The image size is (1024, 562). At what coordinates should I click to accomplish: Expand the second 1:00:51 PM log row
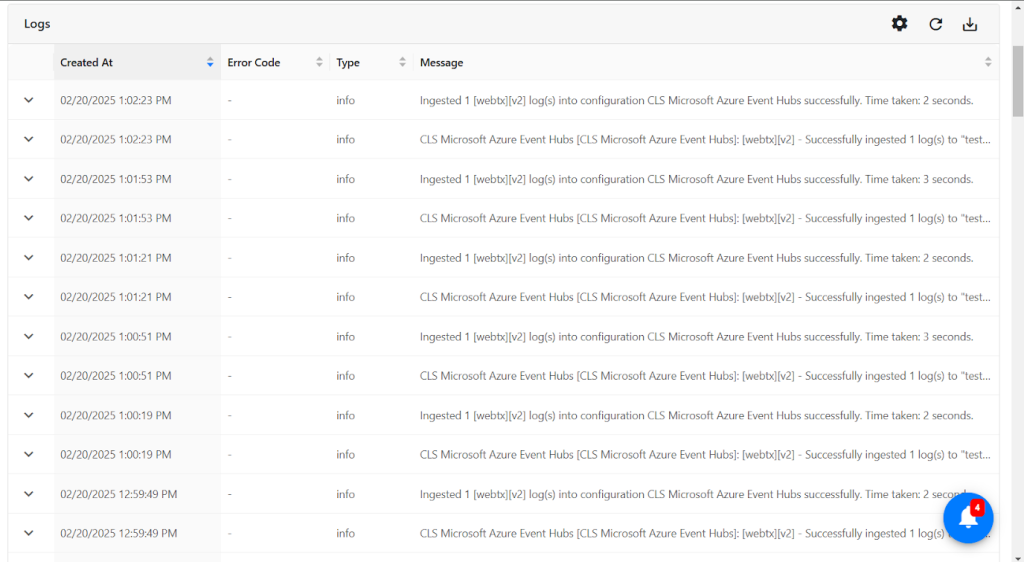(29, 375)
